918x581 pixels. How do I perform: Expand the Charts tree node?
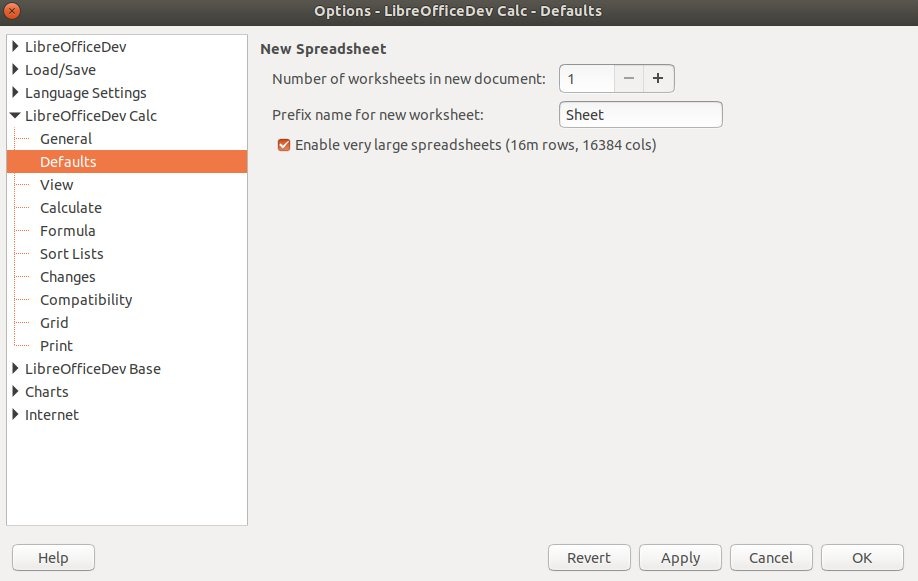[16, 391]
